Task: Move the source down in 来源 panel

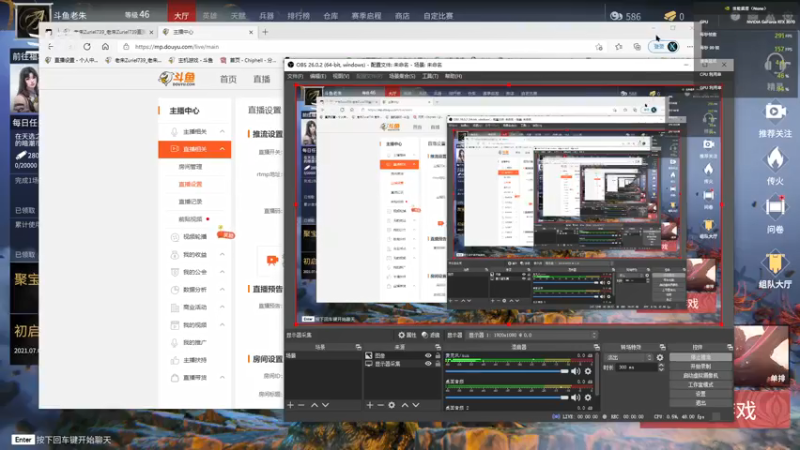Action: (416, 405)
